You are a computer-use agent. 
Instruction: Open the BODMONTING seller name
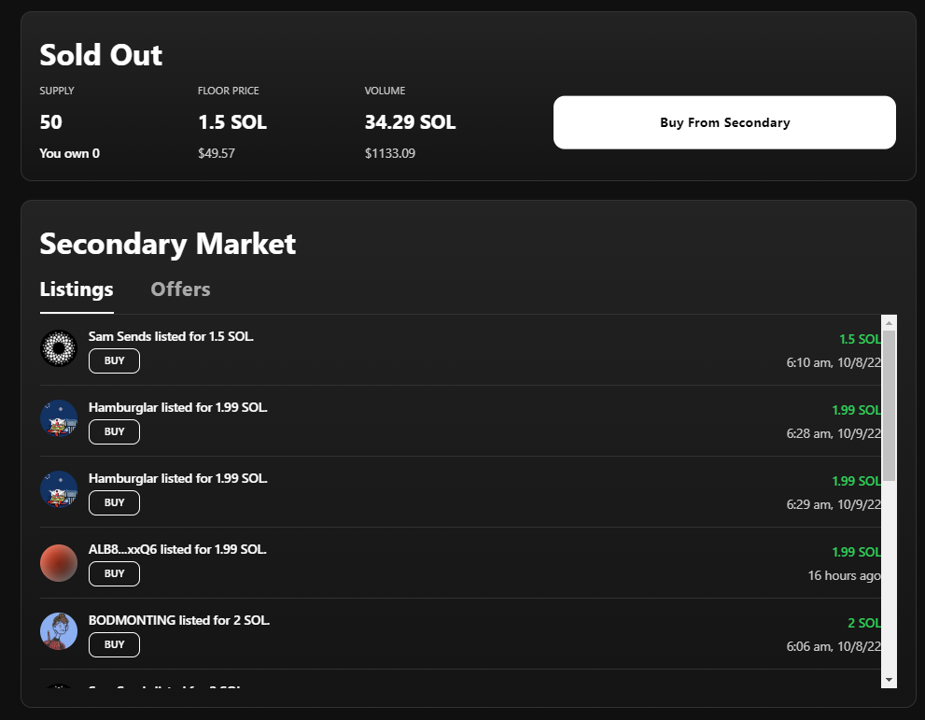132,621
